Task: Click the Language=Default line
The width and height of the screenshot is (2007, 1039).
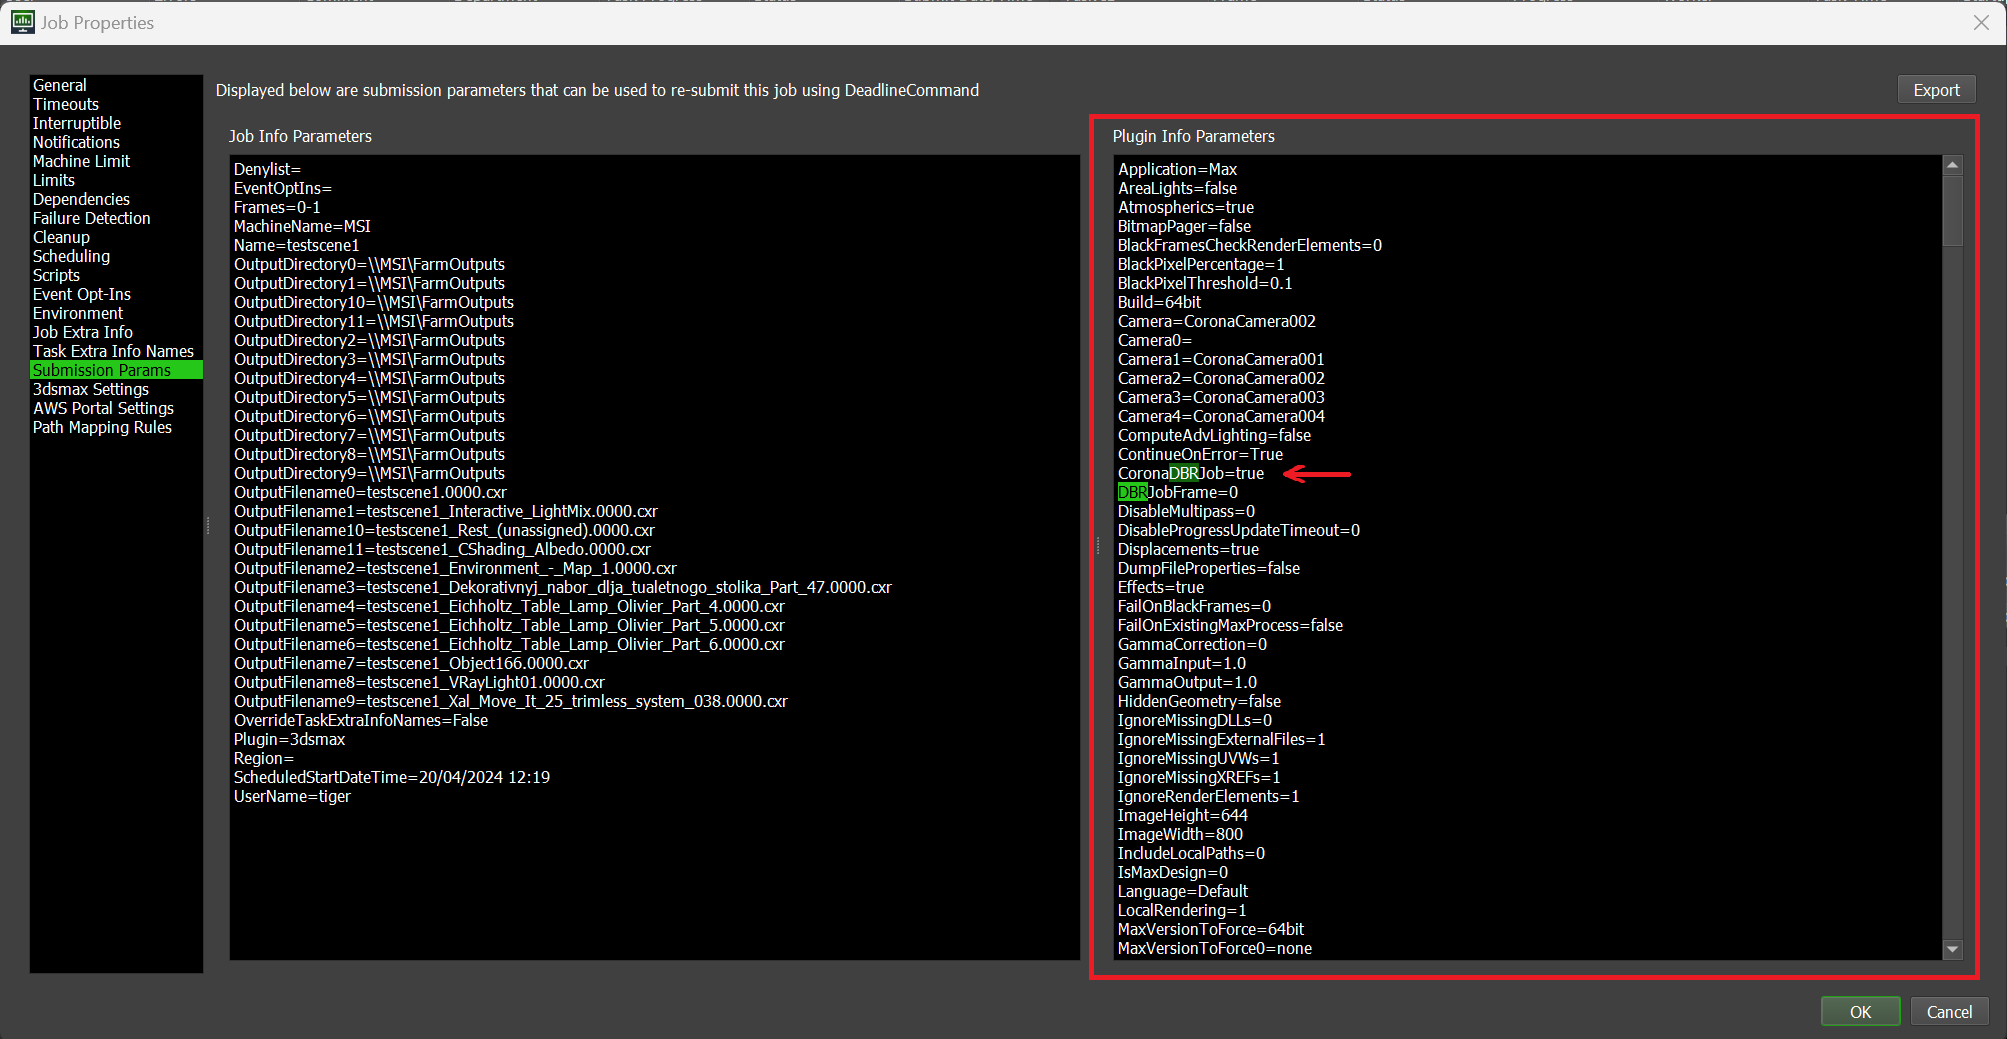Action: 1183,891
